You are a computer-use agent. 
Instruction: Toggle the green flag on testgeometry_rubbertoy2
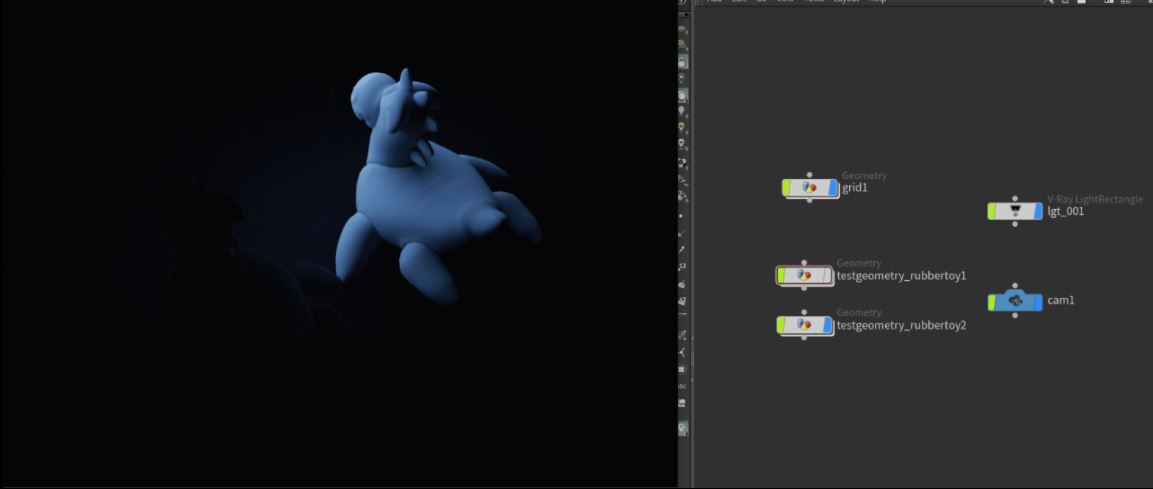coord(781,325)
